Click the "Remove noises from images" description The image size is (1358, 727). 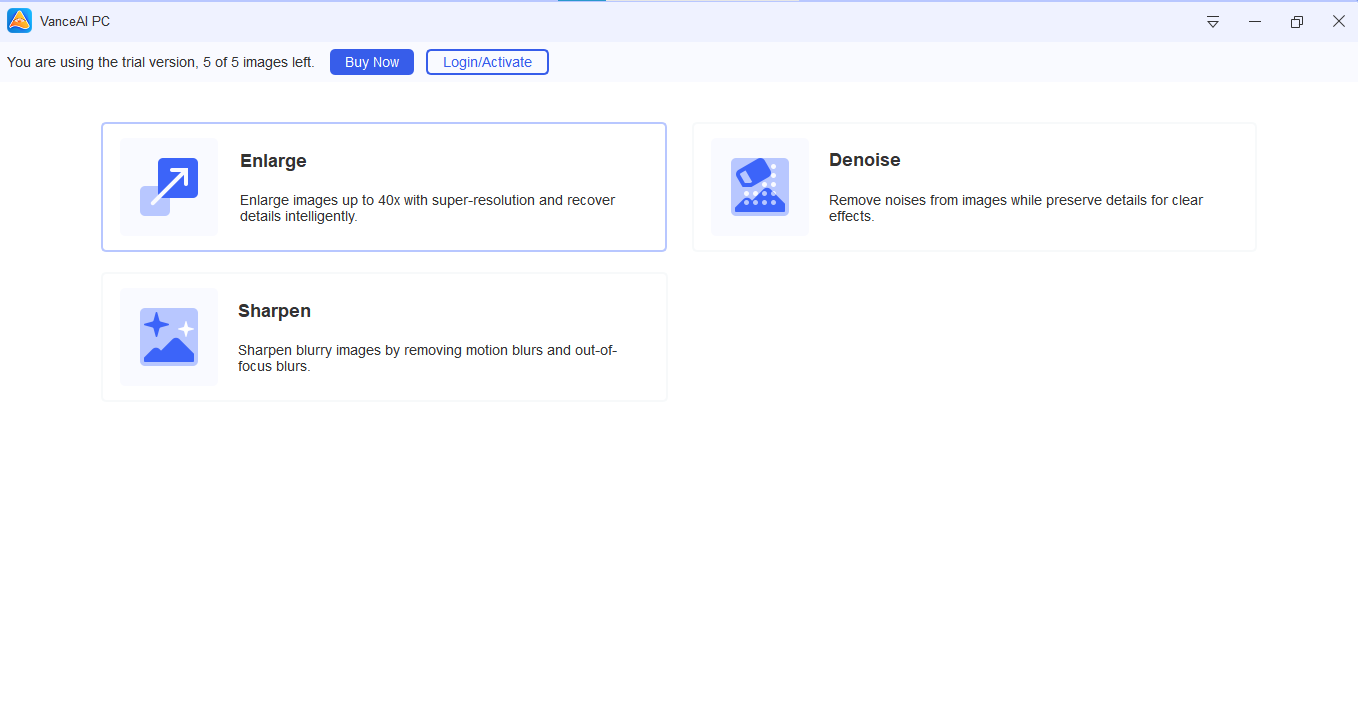[1016, 208]
